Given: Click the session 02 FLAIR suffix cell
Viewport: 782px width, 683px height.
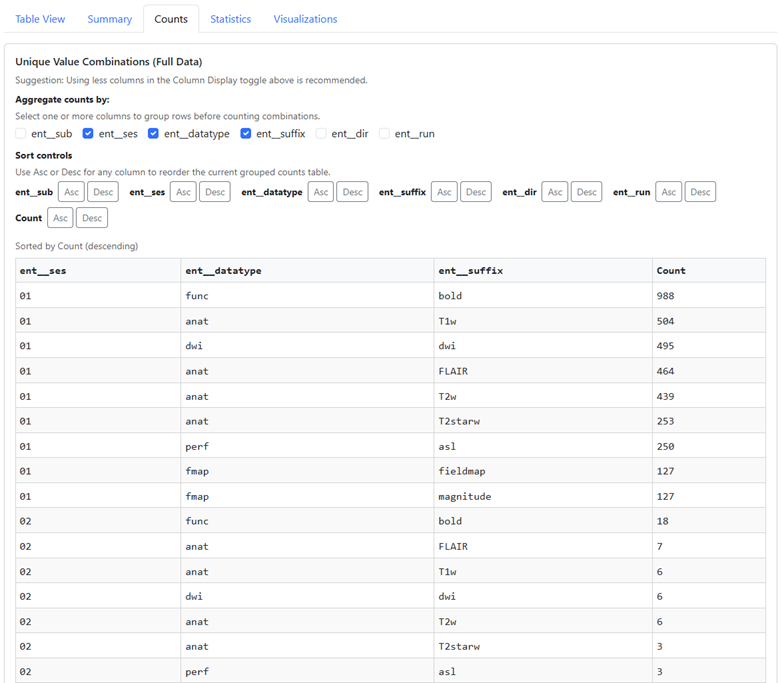Looking at the screenshot, I should [543, 546].
